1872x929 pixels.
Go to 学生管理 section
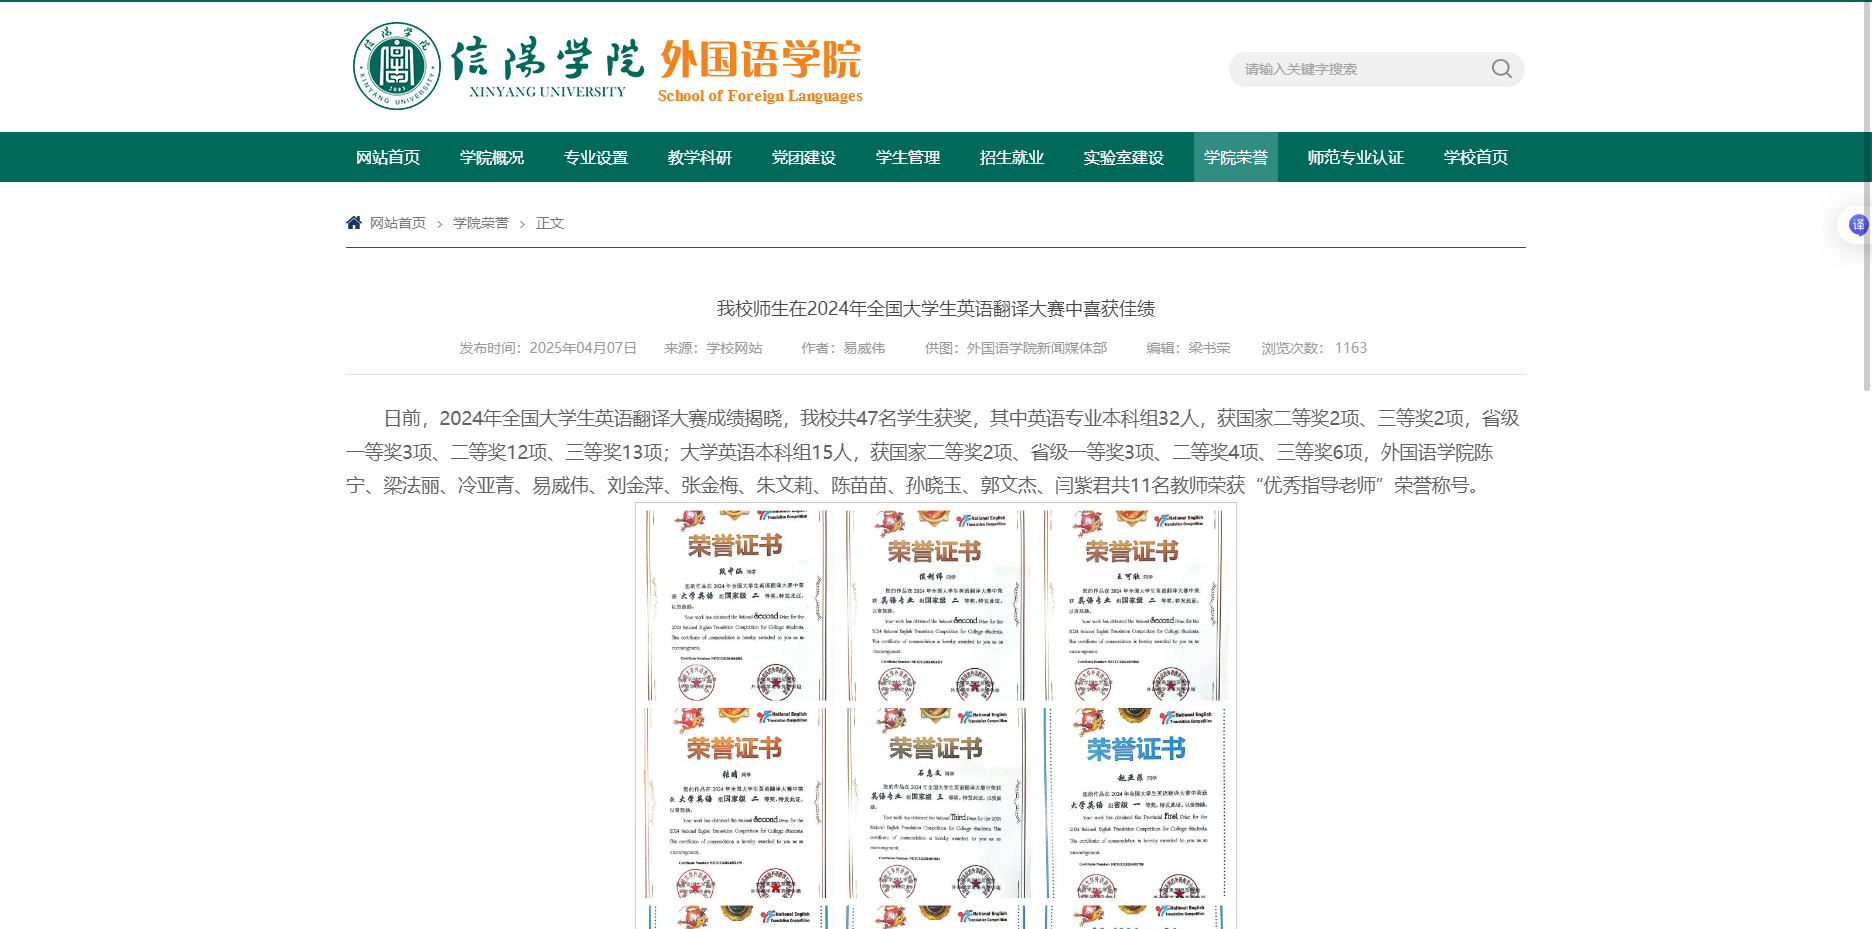pos(908,157)
